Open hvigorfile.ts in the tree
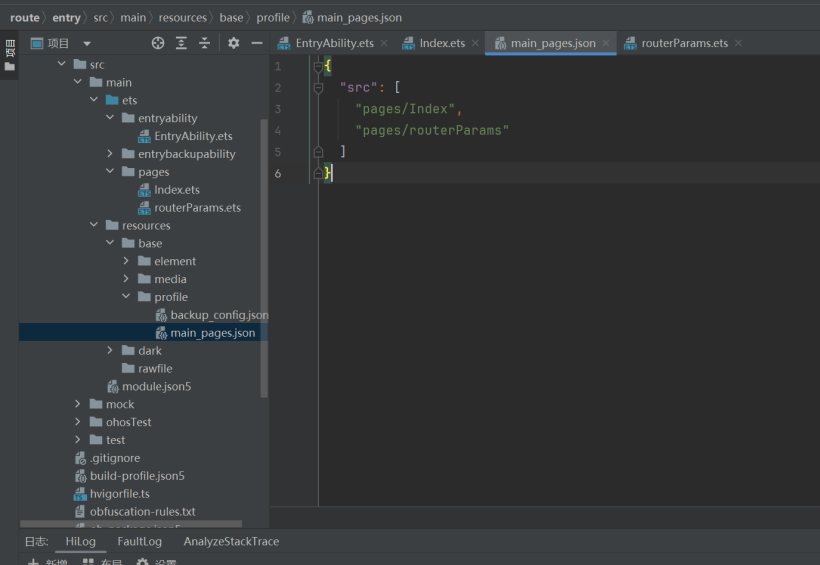This screenshot has width=820, height=565. (112, 493)
